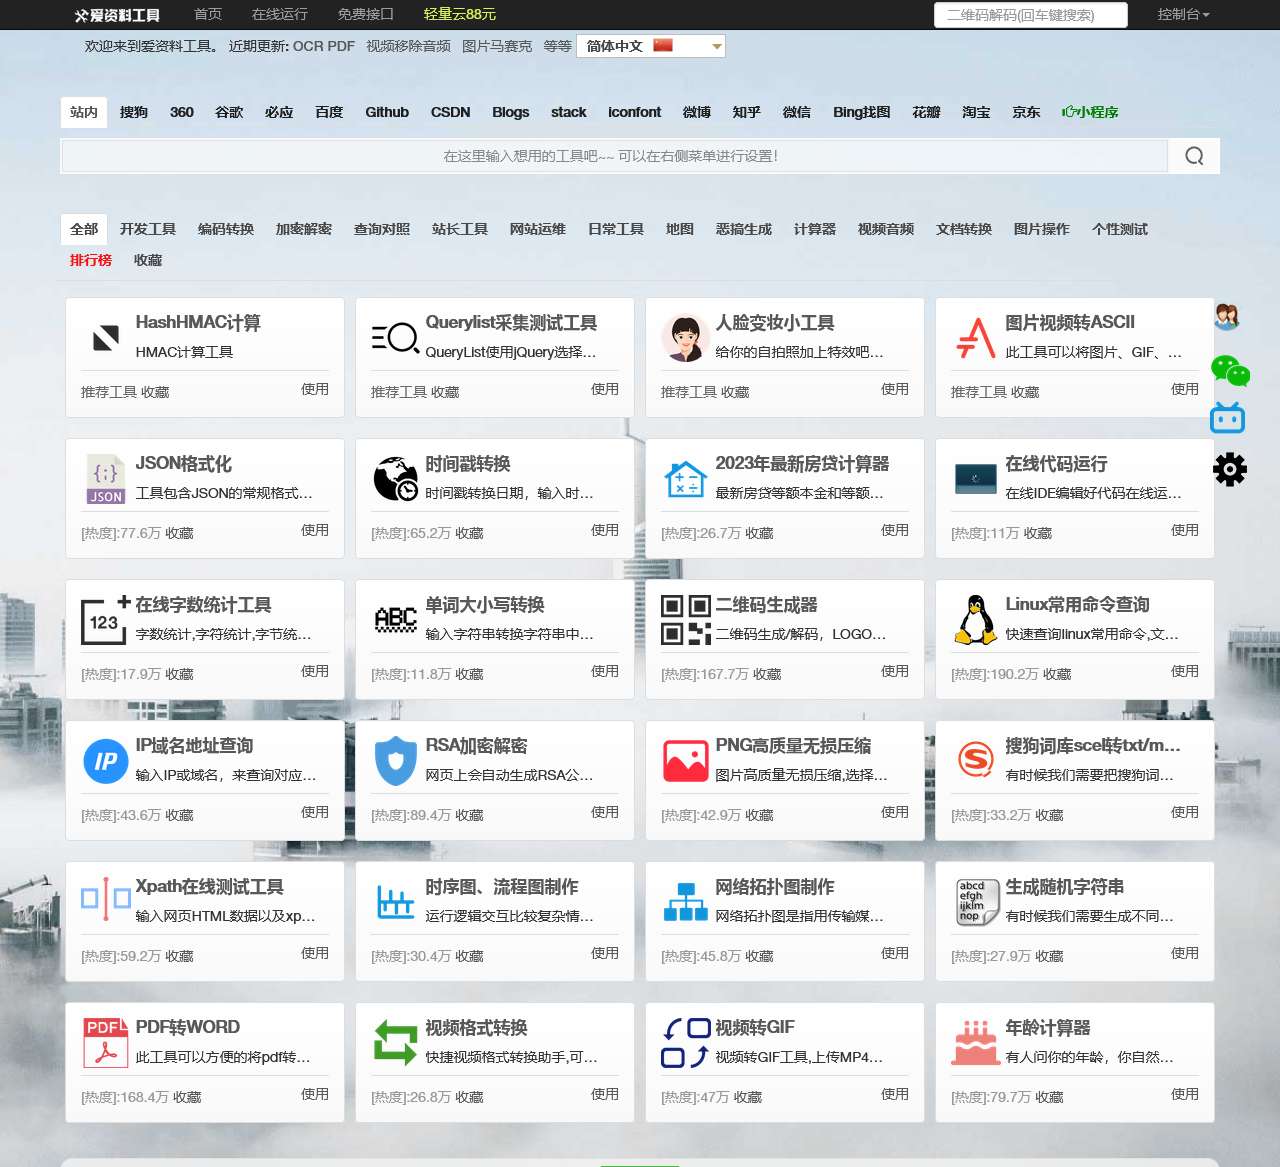Click the QR code generator icon
Image resolution: width=1280 pixels, height=1167 pixels.
pyautogui.click(x=685, y=620)
